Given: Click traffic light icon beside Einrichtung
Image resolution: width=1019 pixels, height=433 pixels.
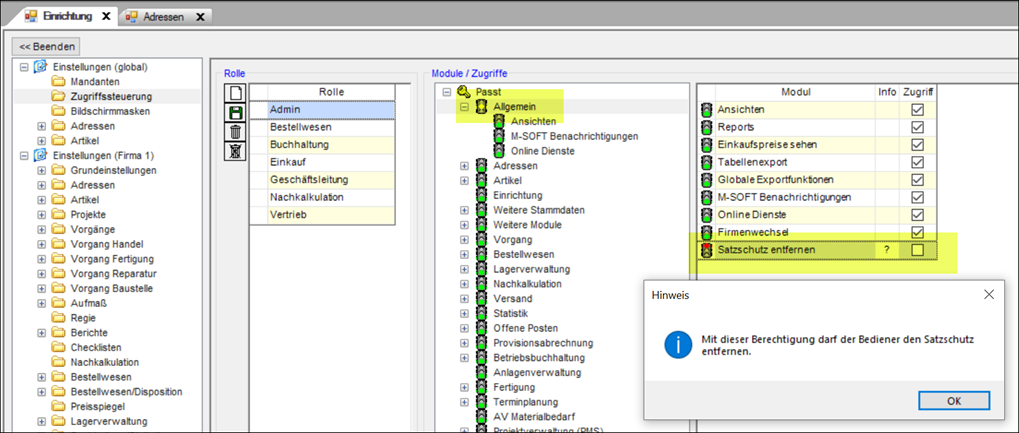Looking at the screenshot, I should (x=482, y=195).
